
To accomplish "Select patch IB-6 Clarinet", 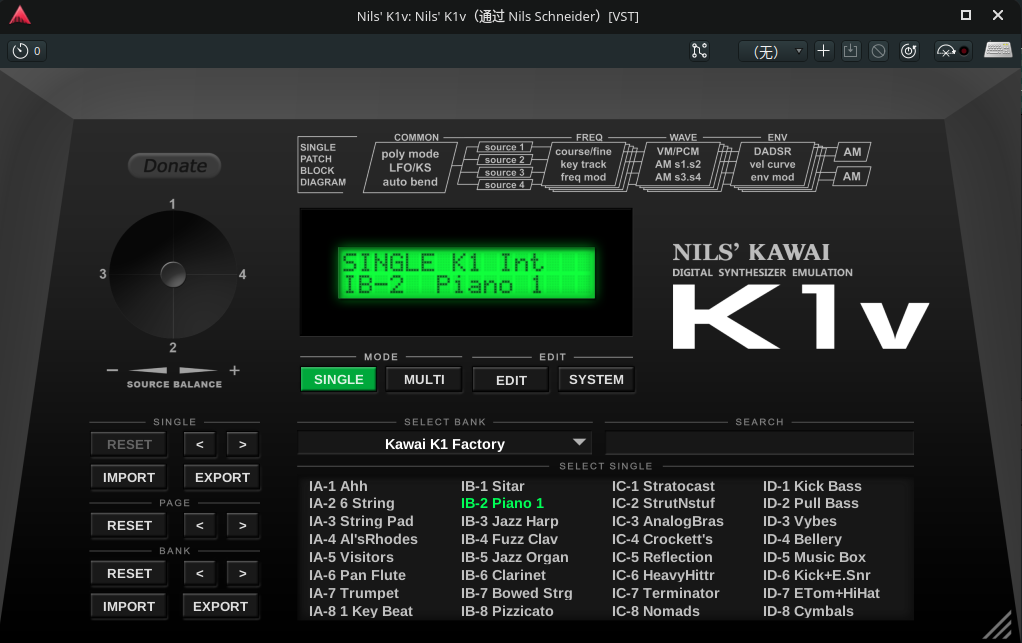I will tap(503, 575).
